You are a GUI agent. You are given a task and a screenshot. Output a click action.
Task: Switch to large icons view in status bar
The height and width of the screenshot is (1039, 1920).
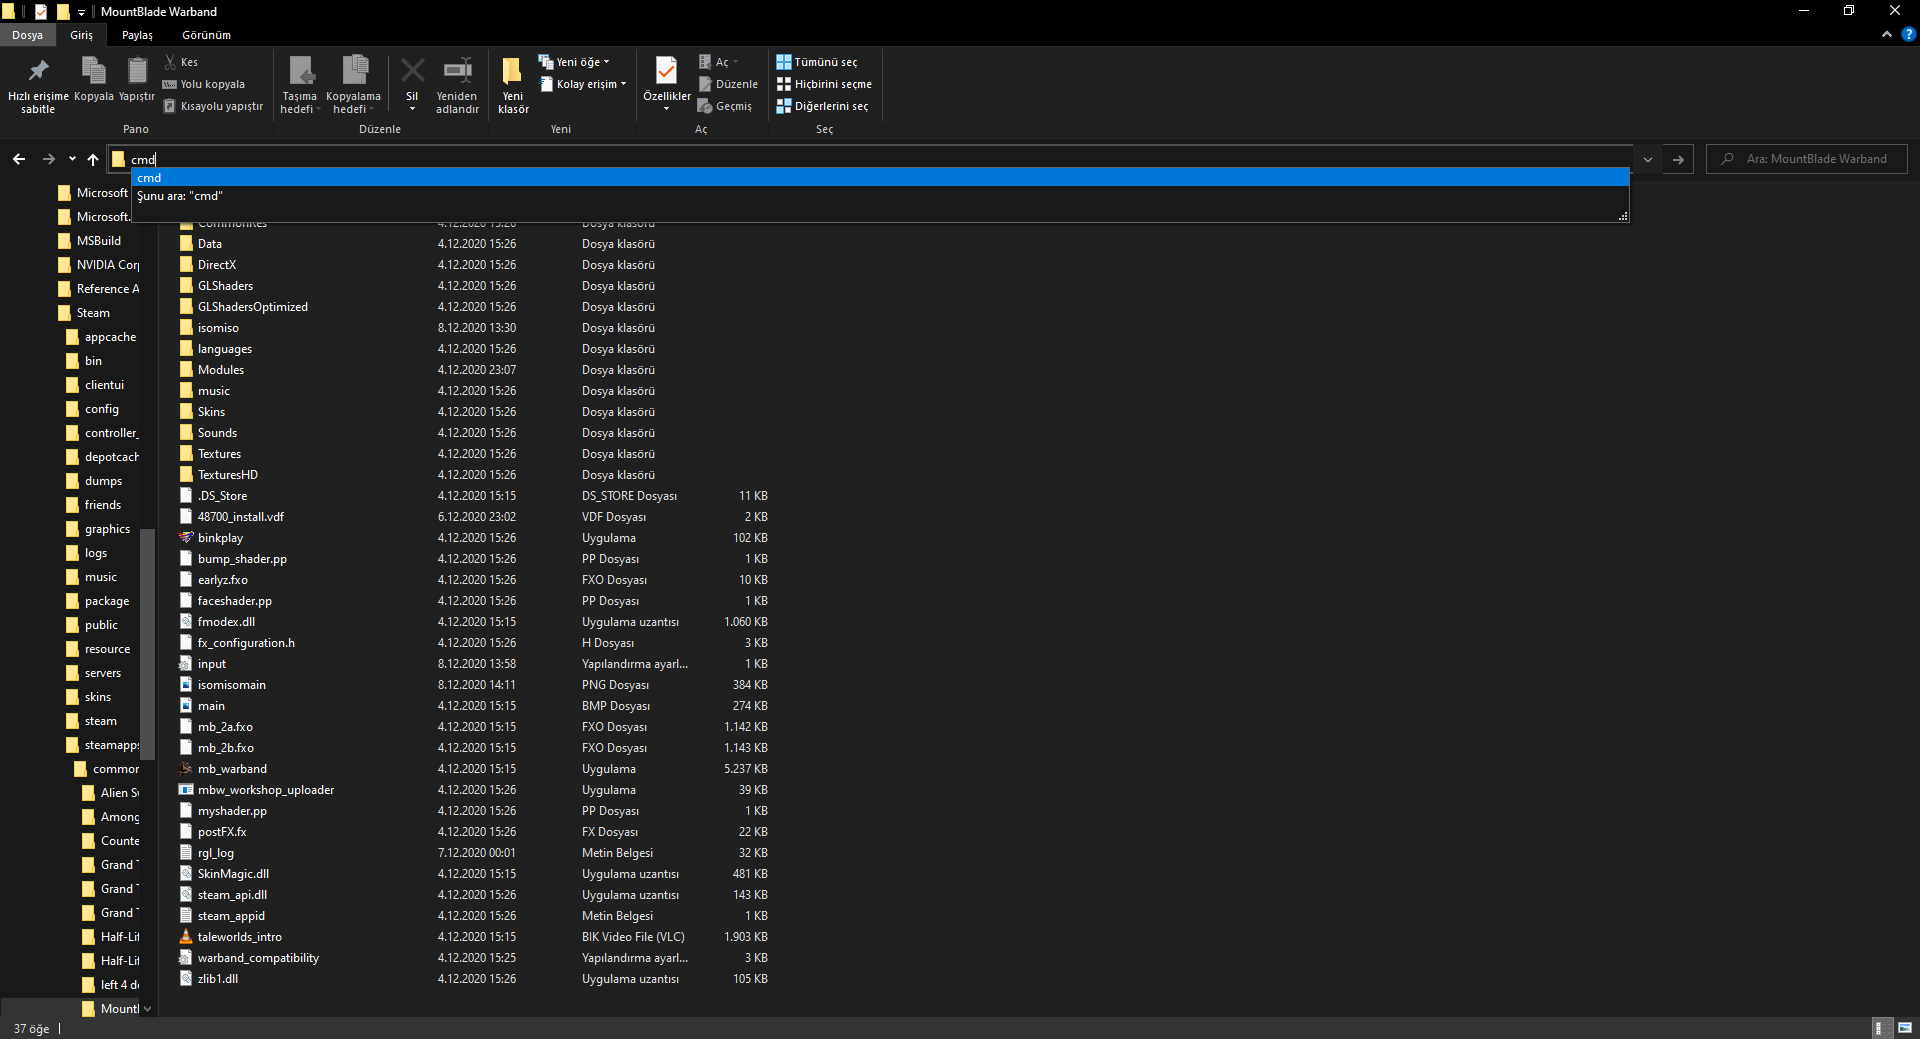(x=1905, y=1028)
